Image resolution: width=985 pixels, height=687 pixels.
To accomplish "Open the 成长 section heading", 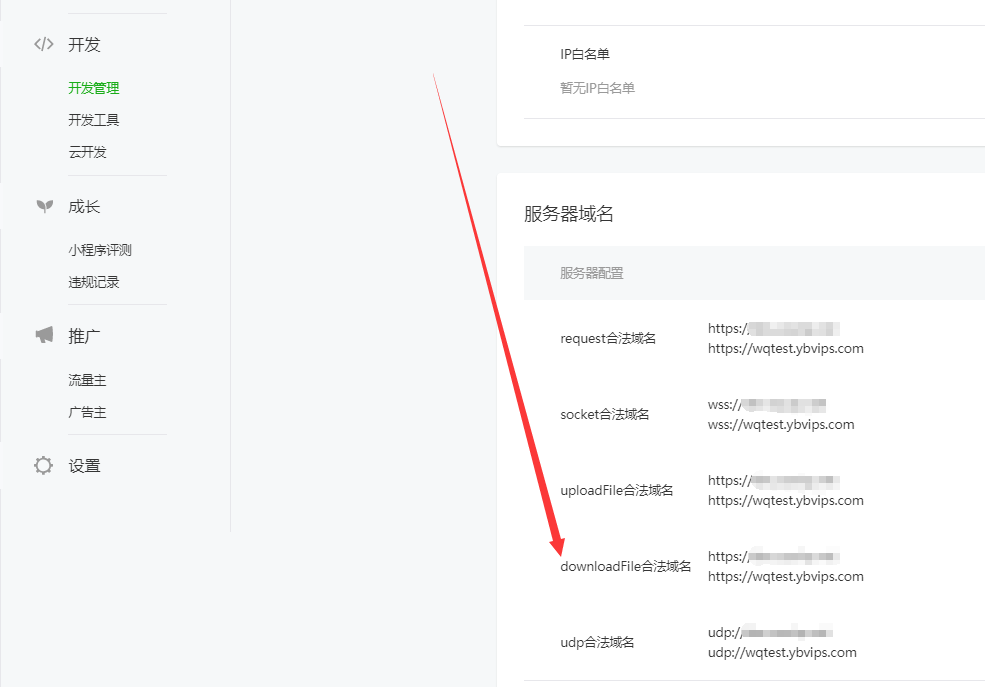I will tap(84, 207).
